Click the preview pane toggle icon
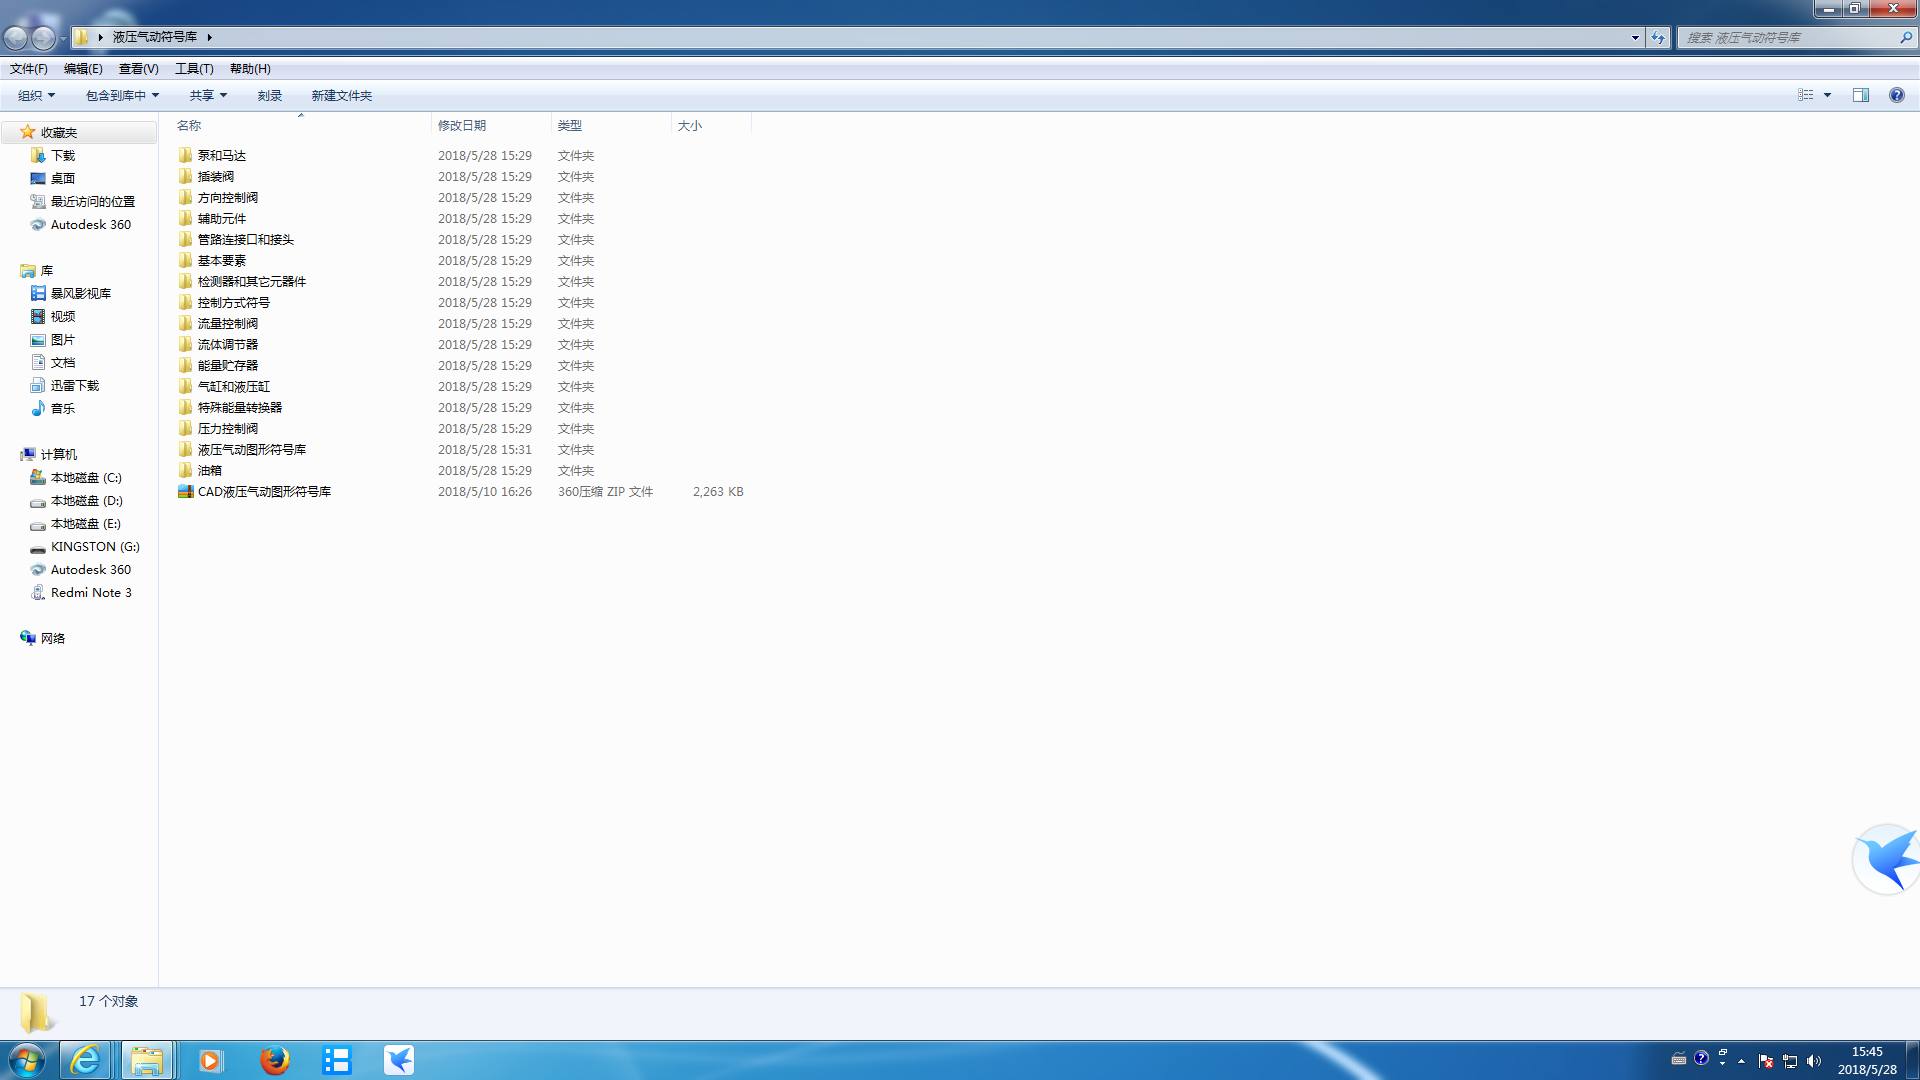This screenshot has height=1080, width=1920. pos(1860,95)
